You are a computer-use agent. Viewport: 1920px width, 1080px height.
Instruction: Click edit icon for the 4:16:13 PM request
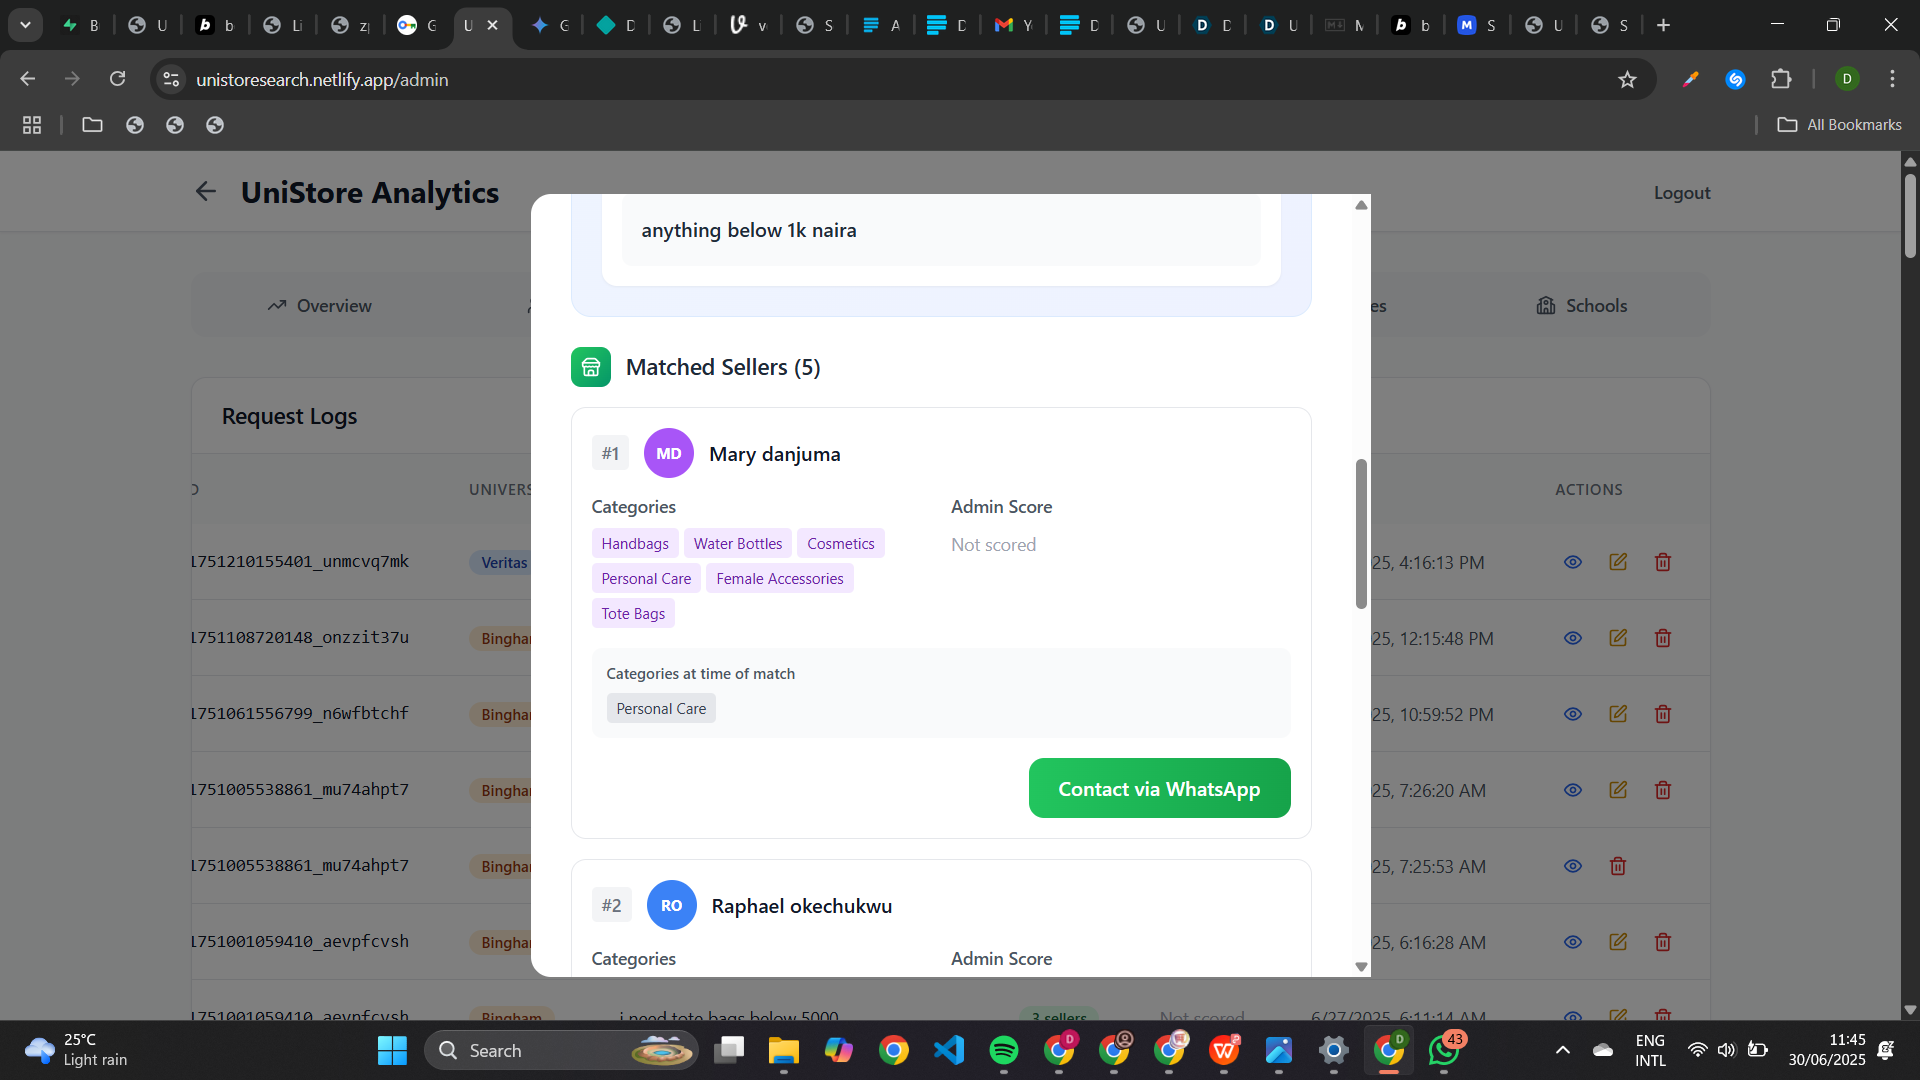pos(1618,562)
